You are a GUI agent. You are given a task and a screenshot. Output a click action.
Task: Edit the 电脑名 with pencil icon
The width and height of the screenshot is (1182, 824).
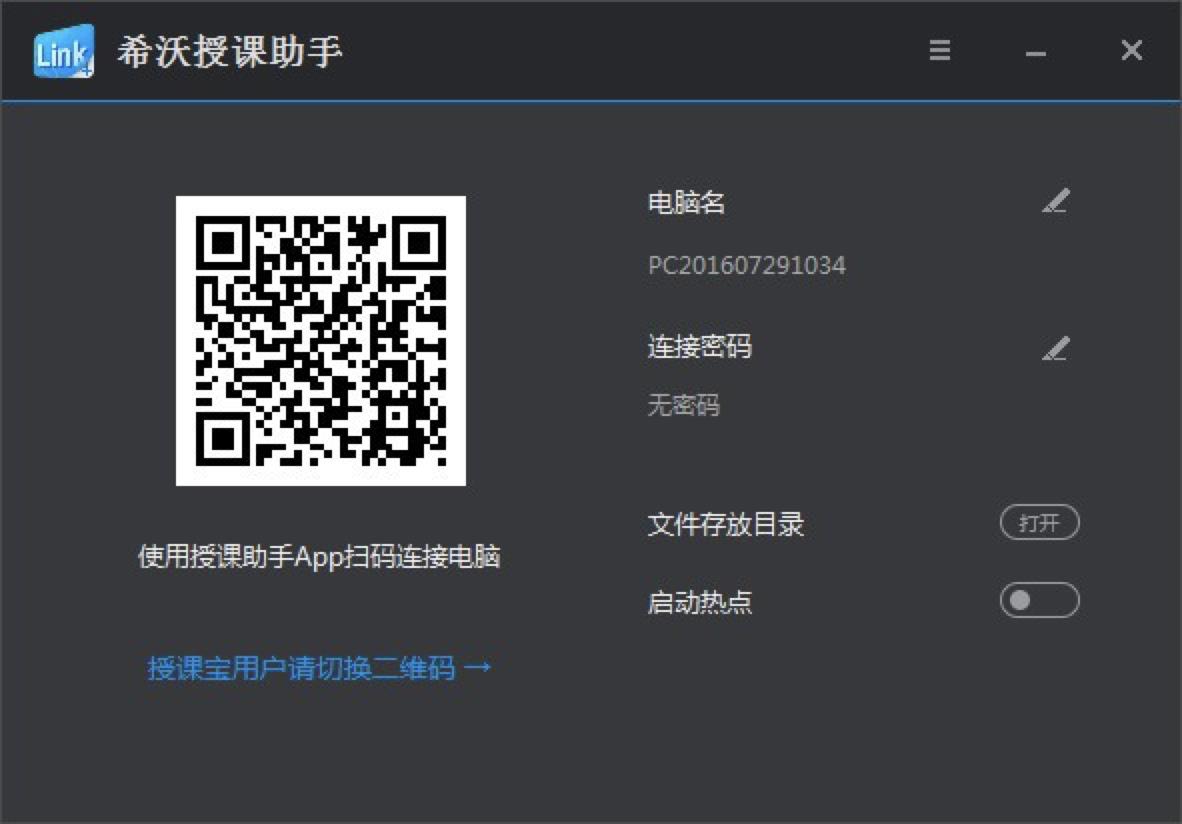click(1055, 201)
